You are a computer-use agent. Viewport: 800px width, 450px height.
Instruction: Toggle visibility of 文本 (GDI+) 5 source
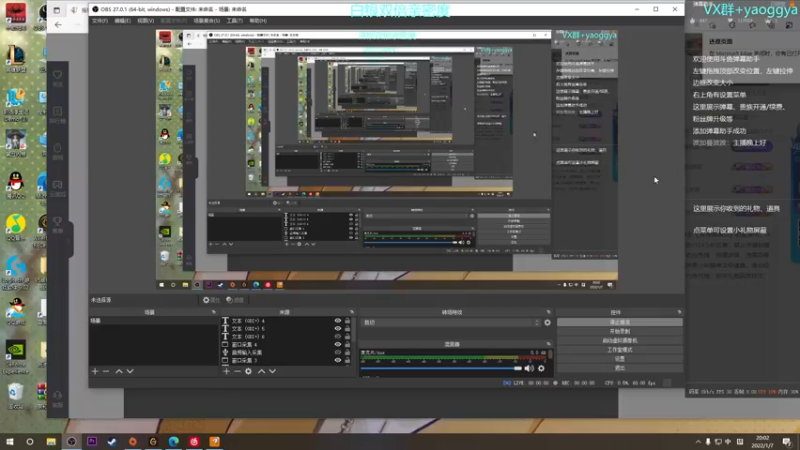(338, 329)
